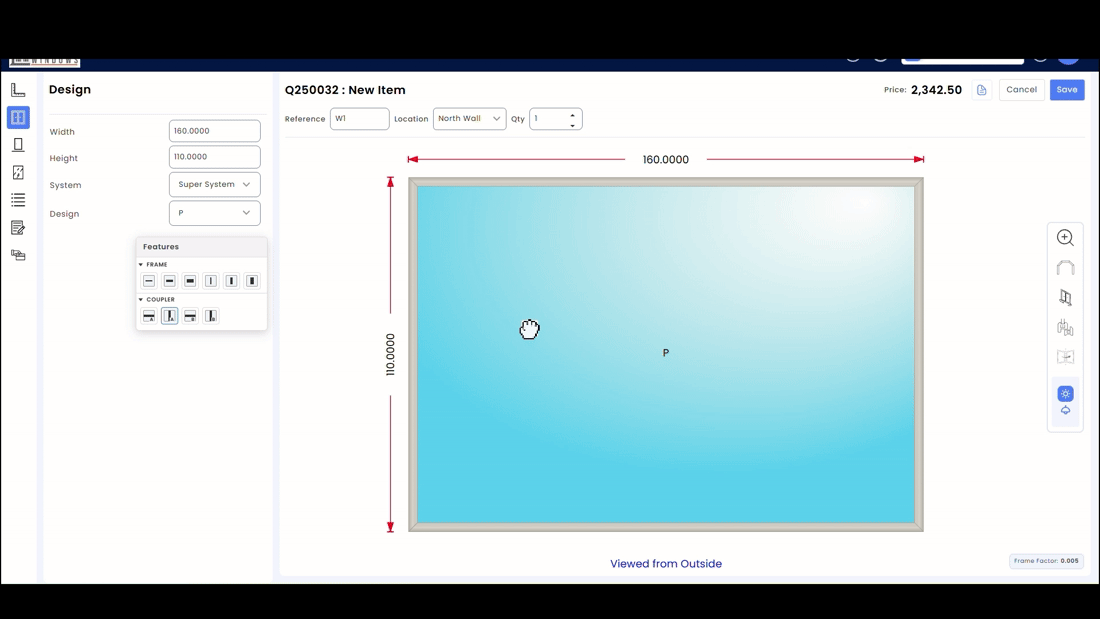The image size is (1100, 619).
Task: Open the Location North Wall dropdown
Action: [469, 119]
